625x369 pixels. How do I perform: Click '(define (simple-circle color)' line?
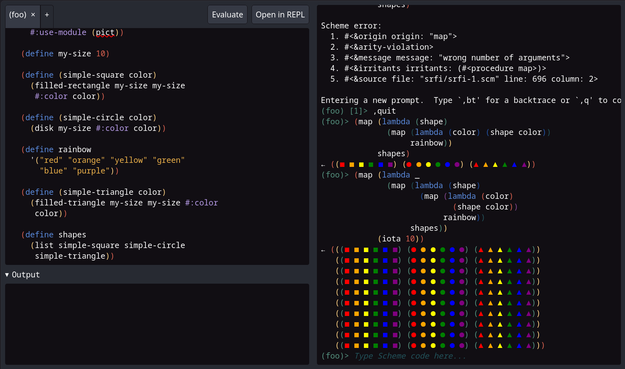click(89, 118)
